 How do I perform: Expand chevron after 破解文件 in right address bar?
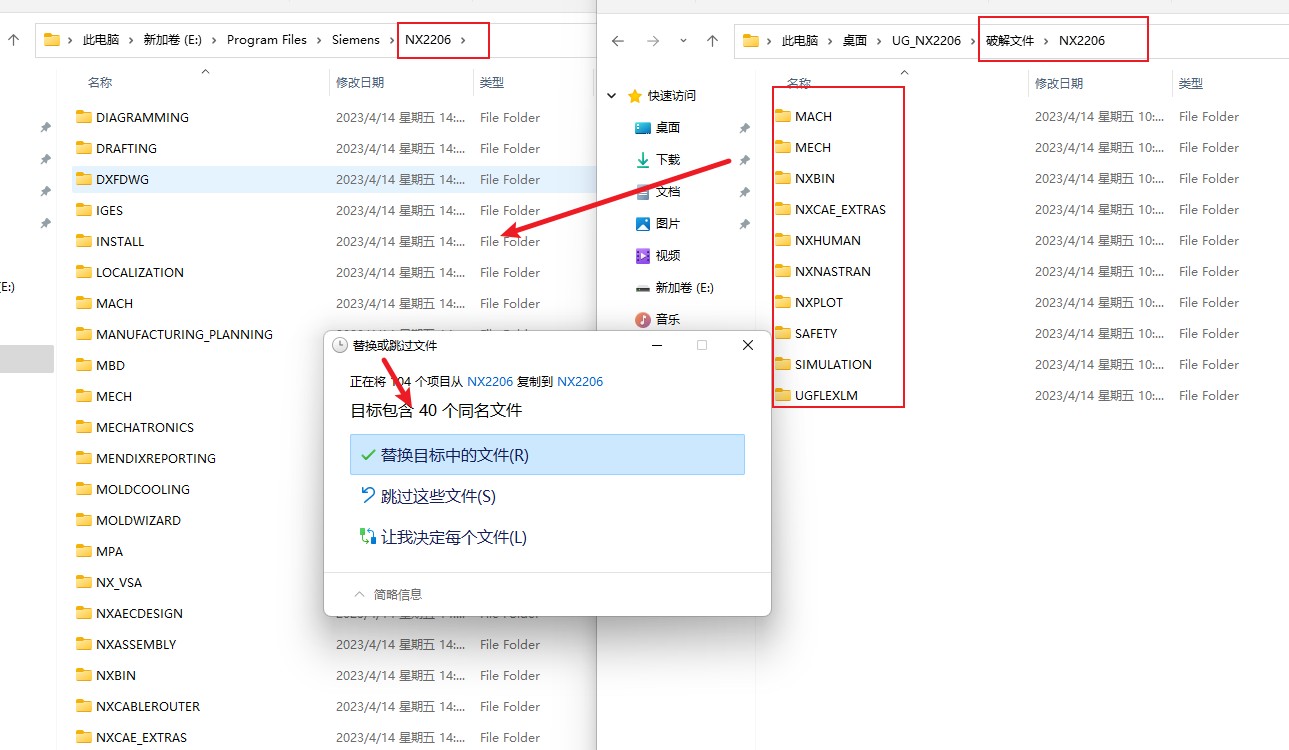pyautogui.click(x=1046, y=41)
